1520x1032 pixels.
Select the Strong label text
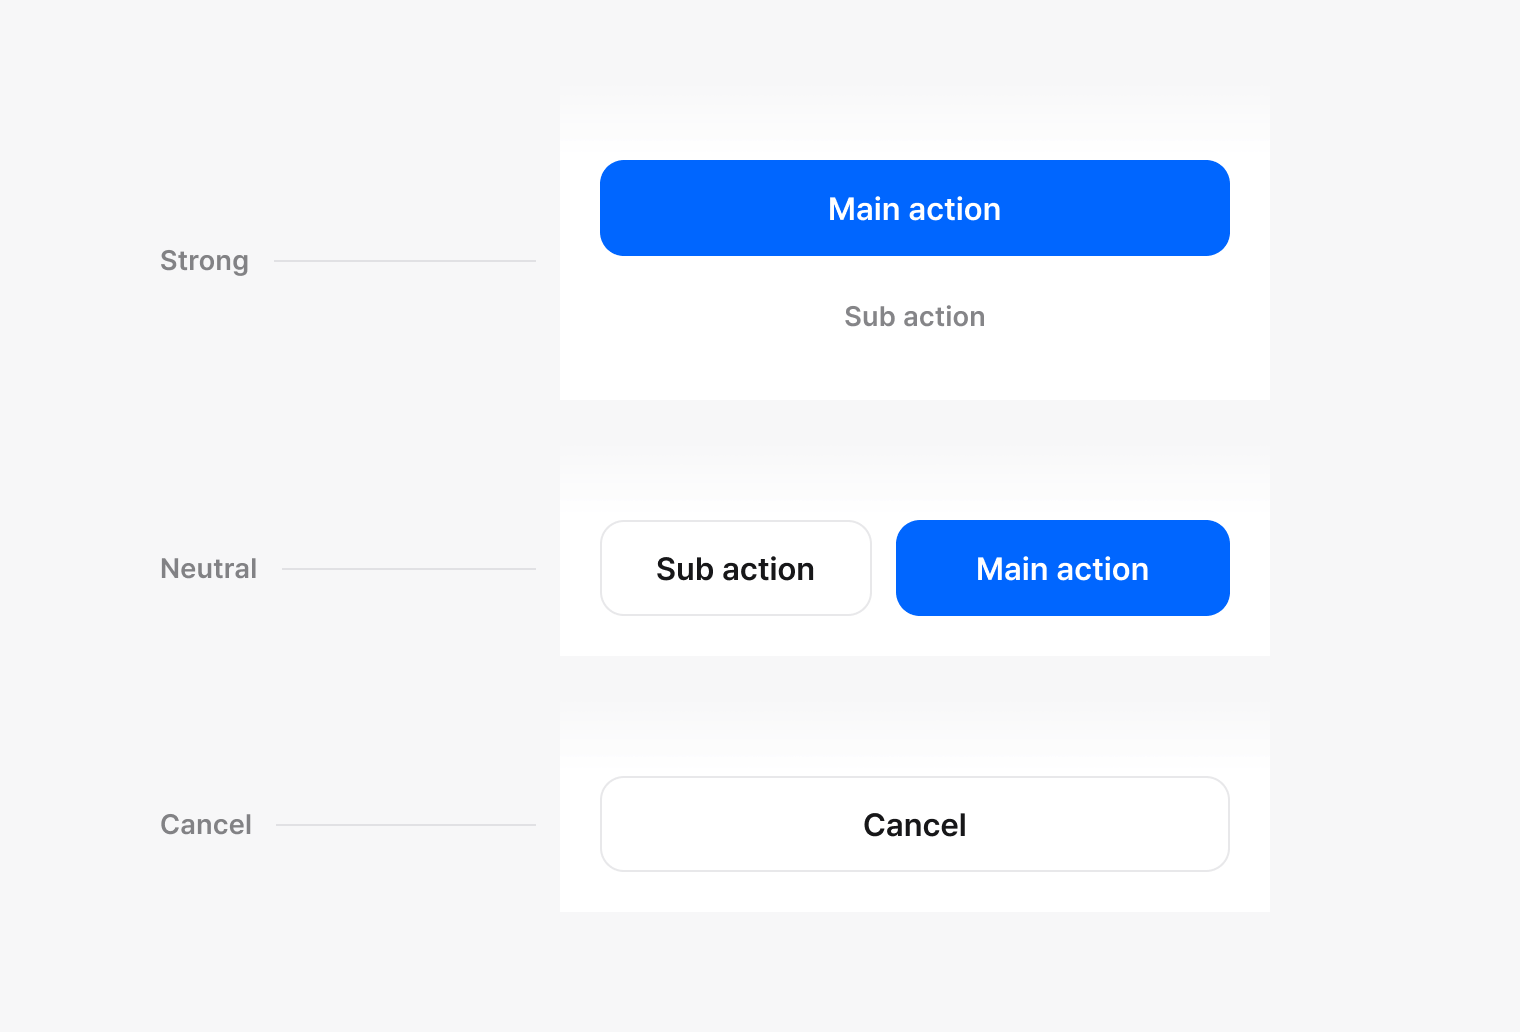tap(204, 261)
